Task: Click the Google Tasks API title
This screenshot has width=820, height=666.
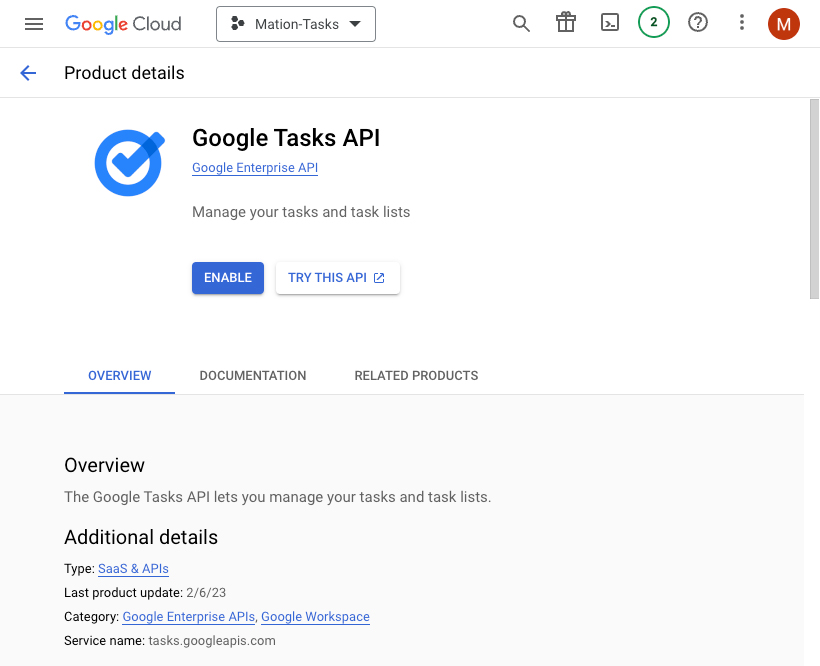Action: click(286, 138)
